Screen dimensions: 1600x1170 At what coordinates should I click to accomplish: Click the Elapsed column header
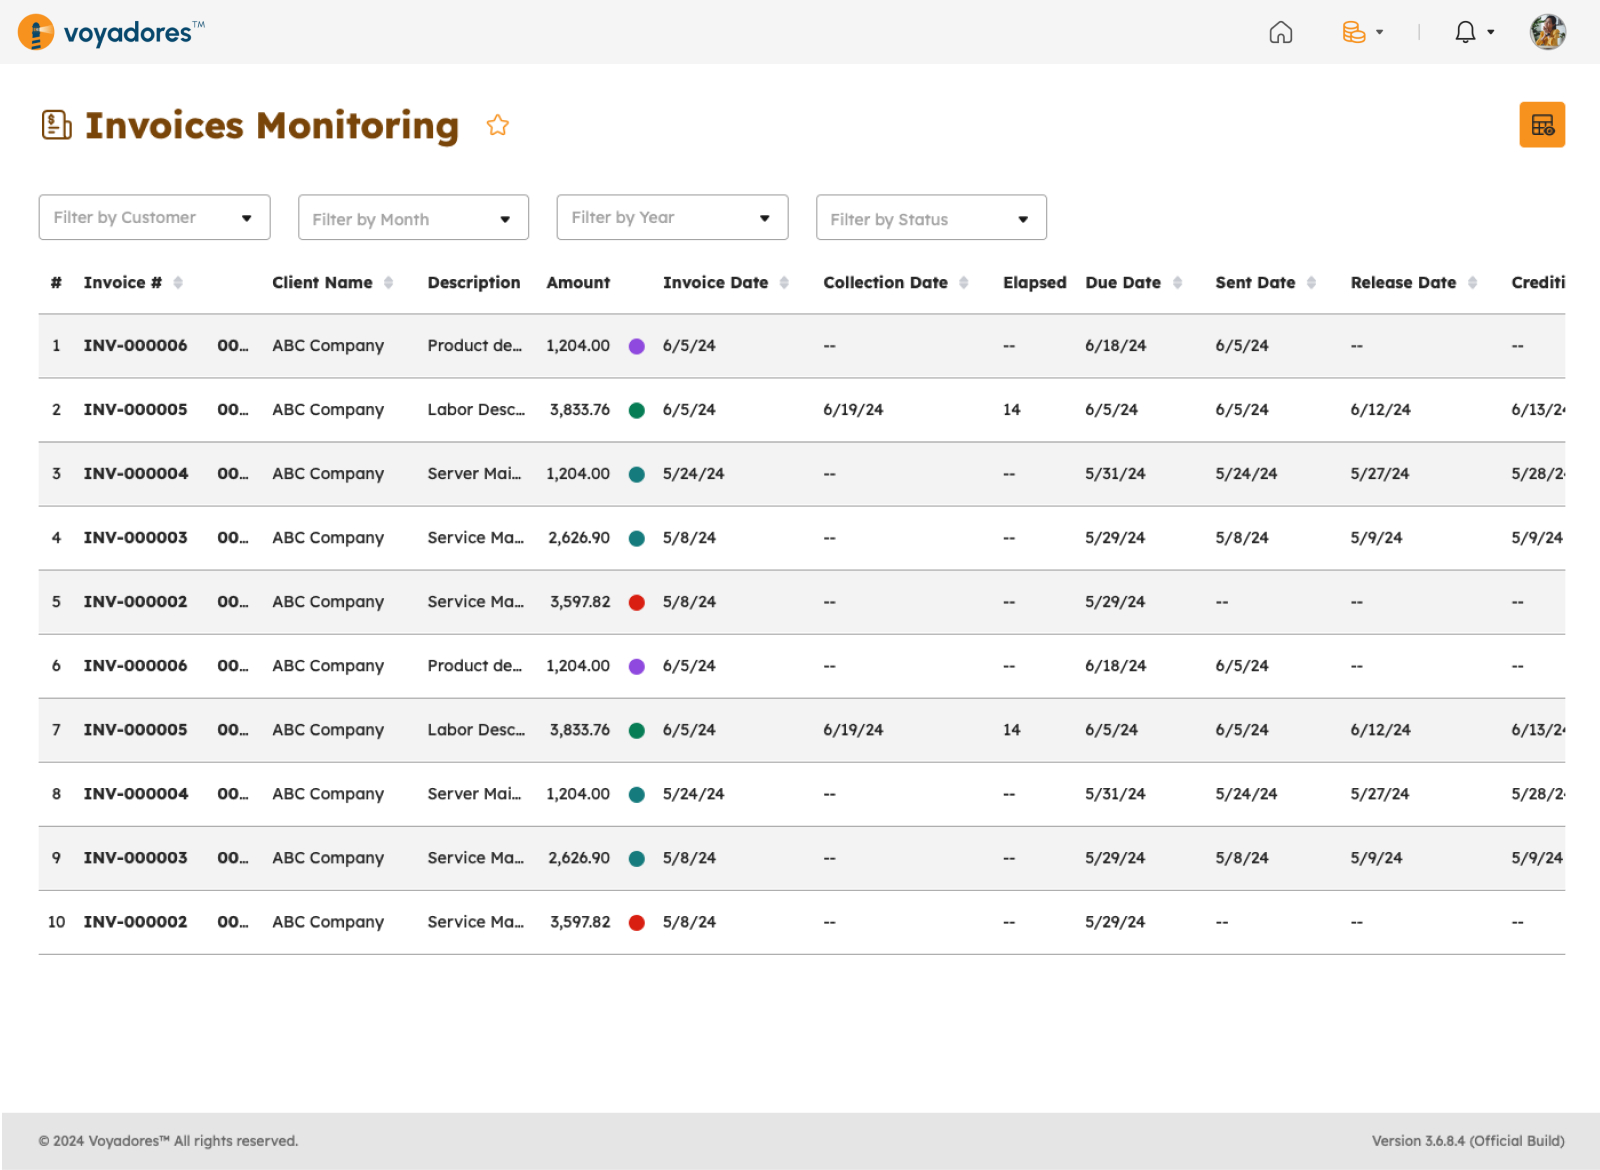[x=1034, y=283]
